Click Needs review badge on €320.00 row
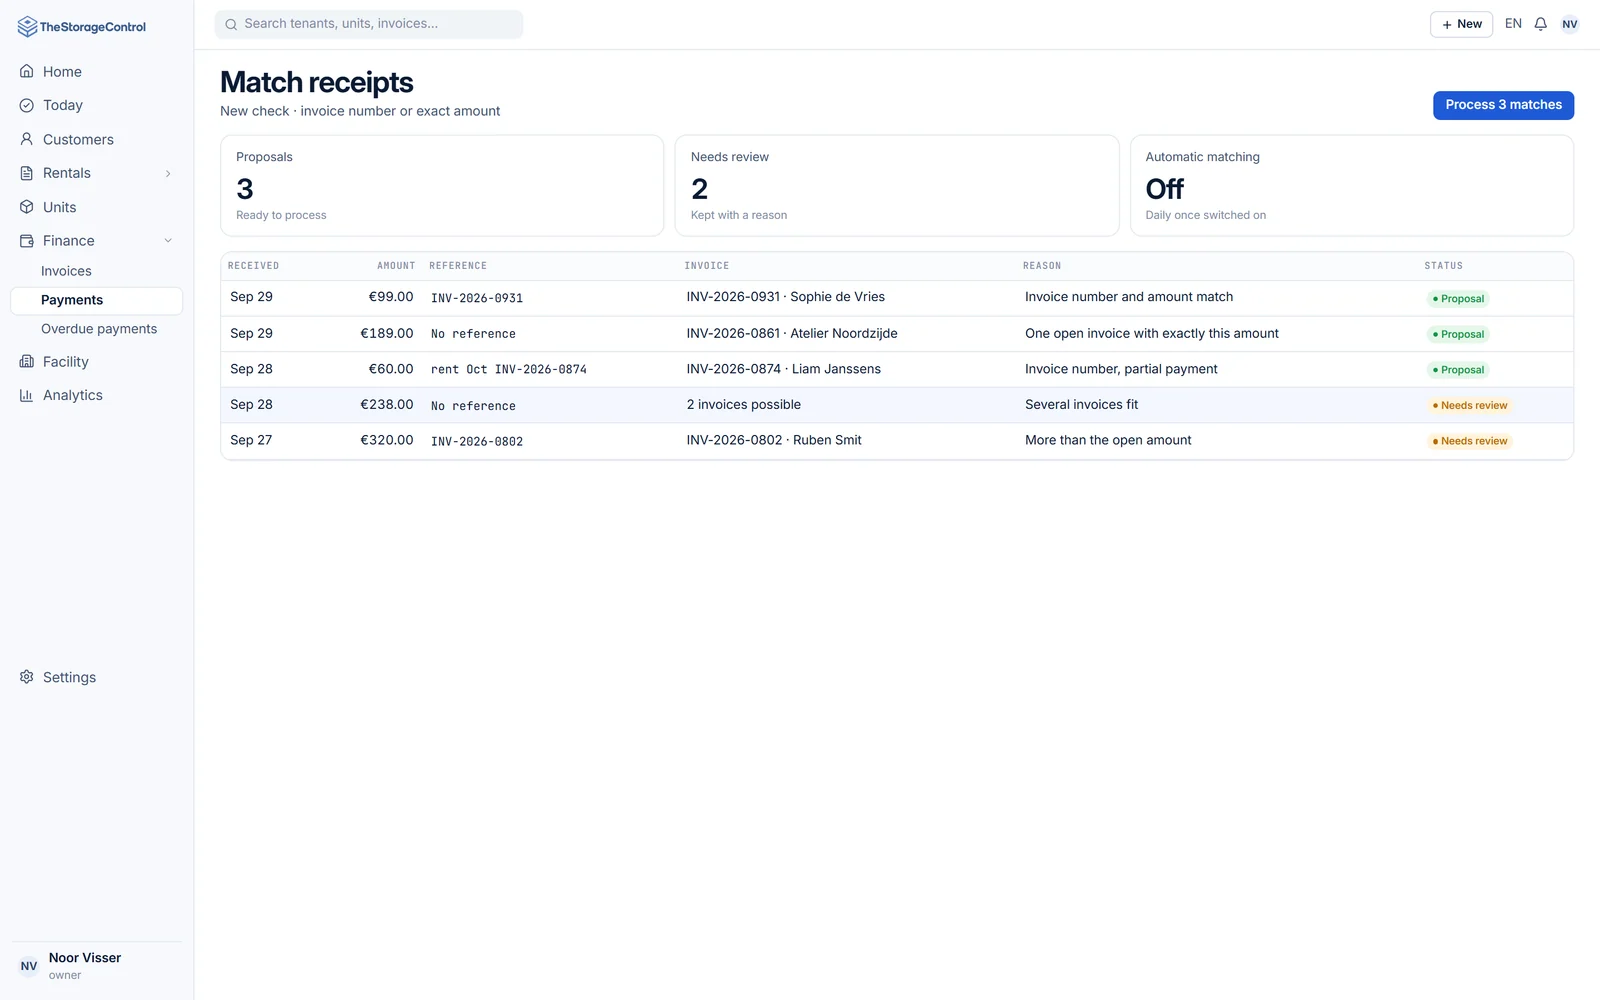Image resolution: width=1600 pixels, height=1000 pixels. (1469, 441)
